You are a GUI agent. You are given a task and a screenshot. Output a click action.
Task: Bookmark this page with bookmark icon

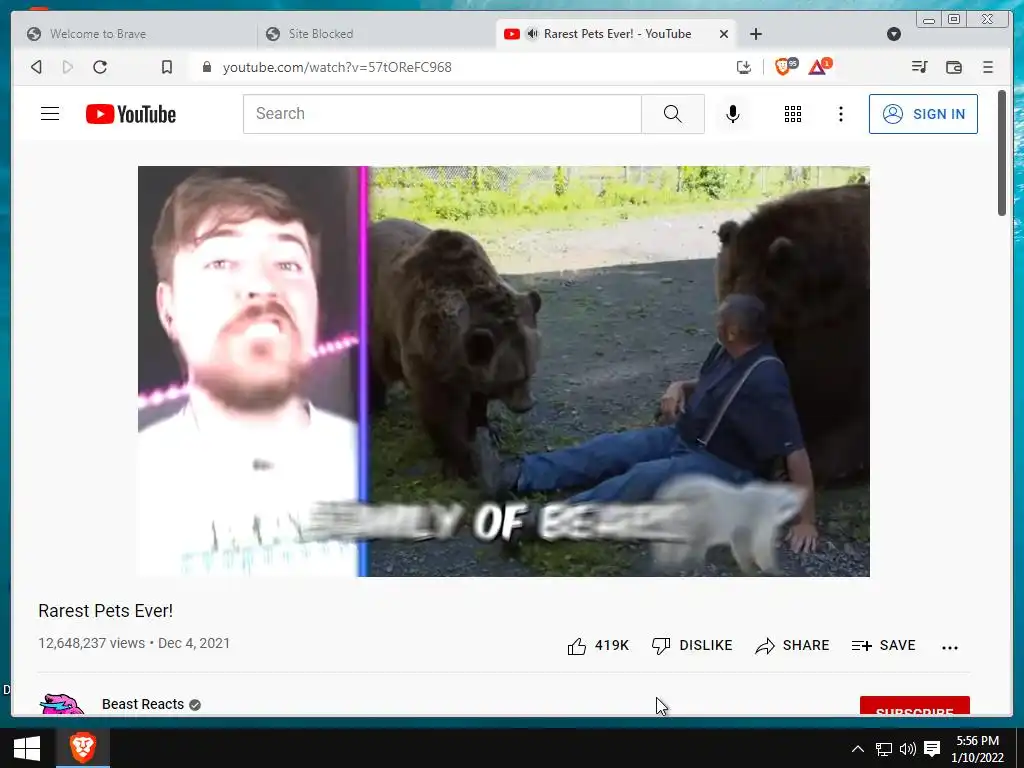pos(167,67)
